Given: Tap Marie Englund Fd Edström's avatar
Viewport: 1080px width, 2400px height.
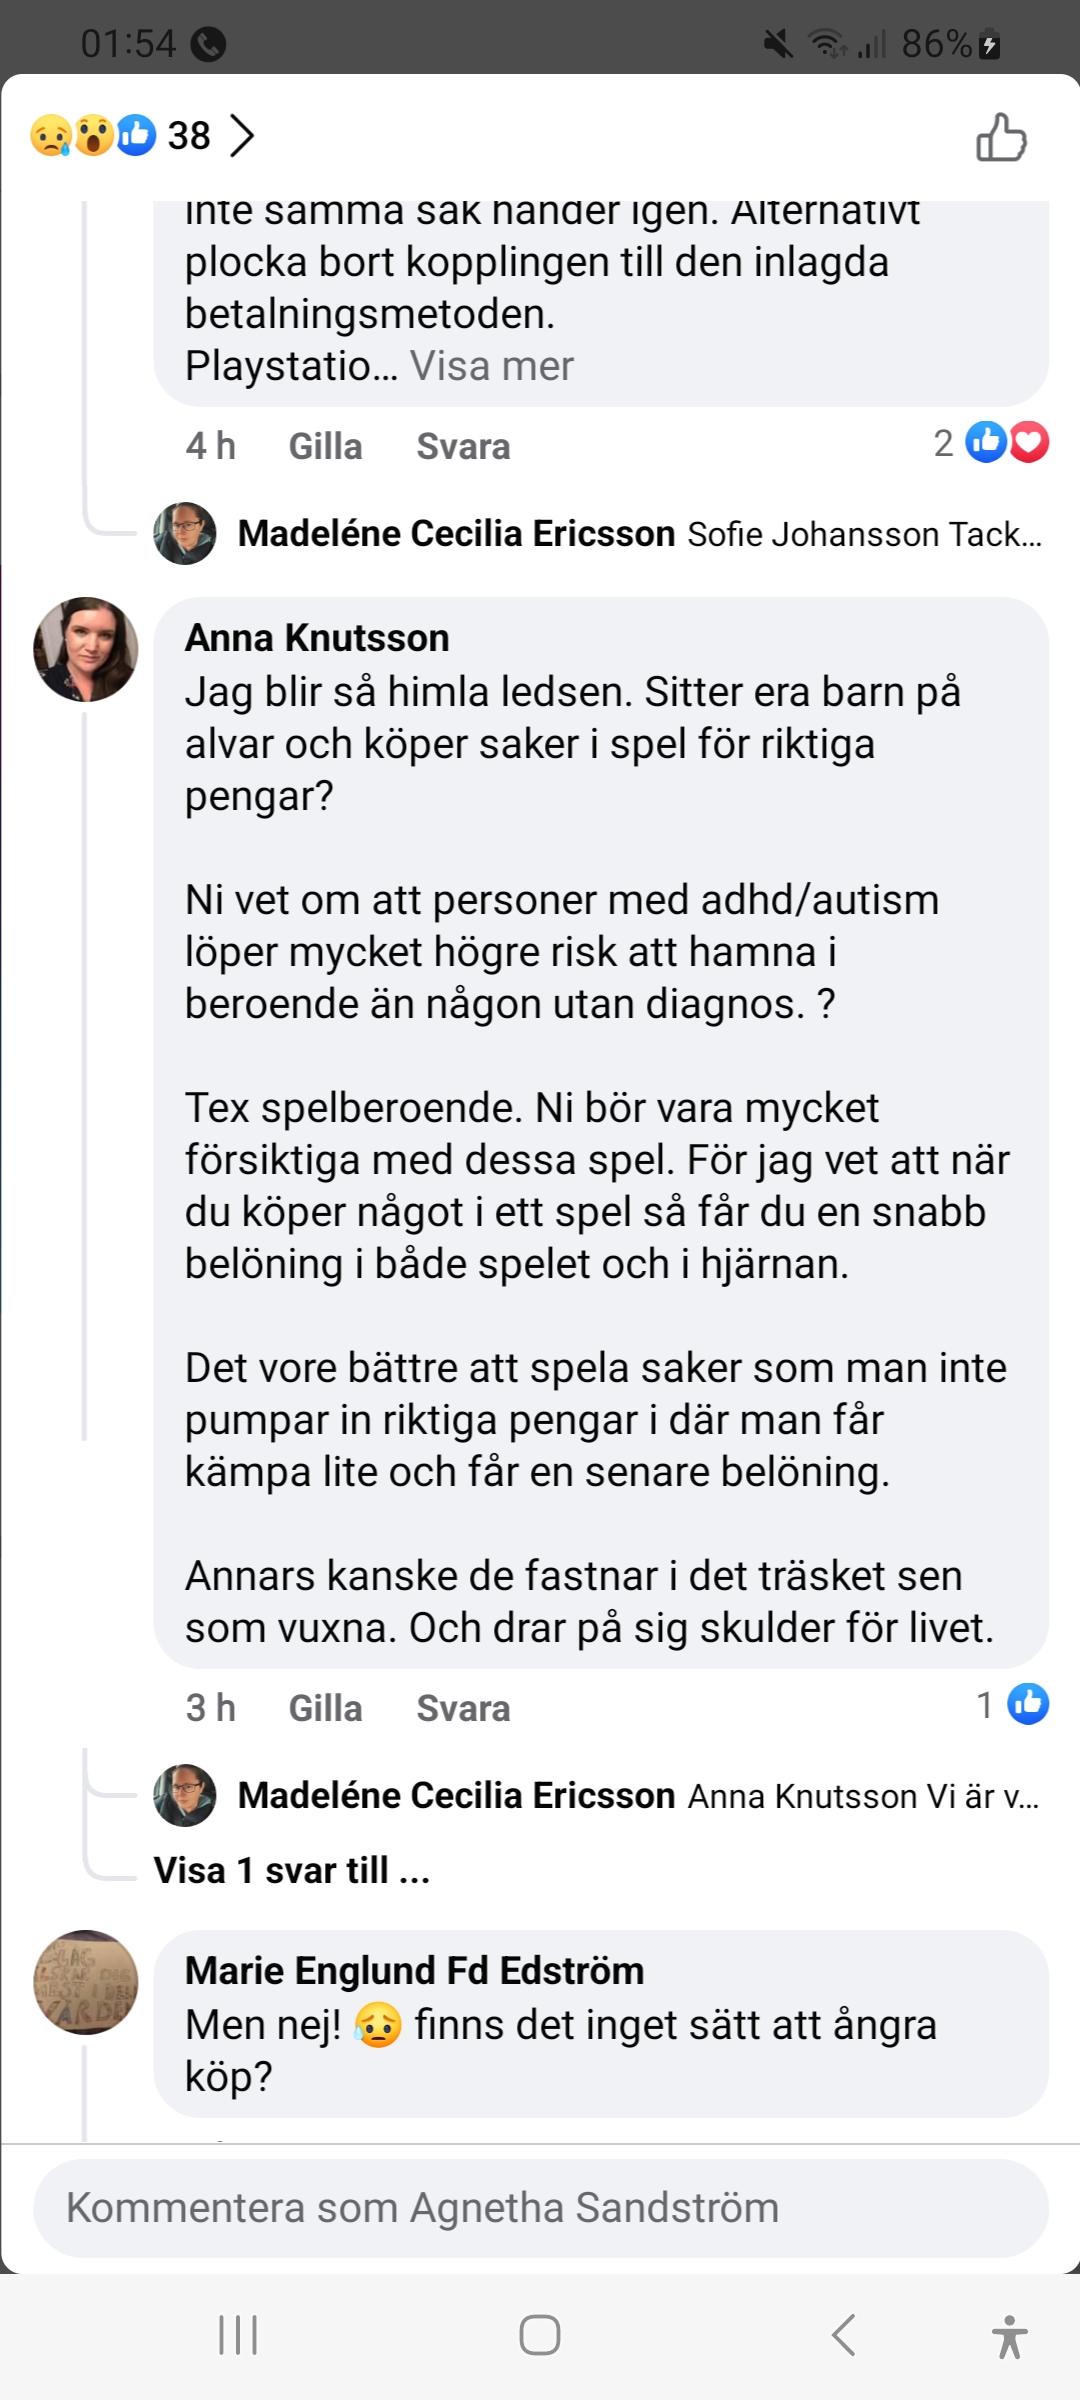Looking at the screenshot, I should click(x=86, y=1982).
